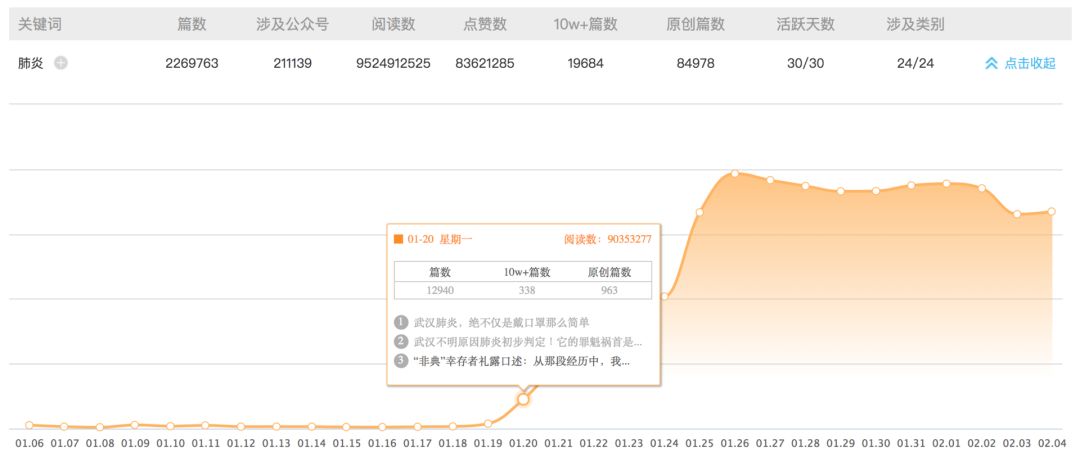Select the 02.01 data point on curve

(946, 183)
